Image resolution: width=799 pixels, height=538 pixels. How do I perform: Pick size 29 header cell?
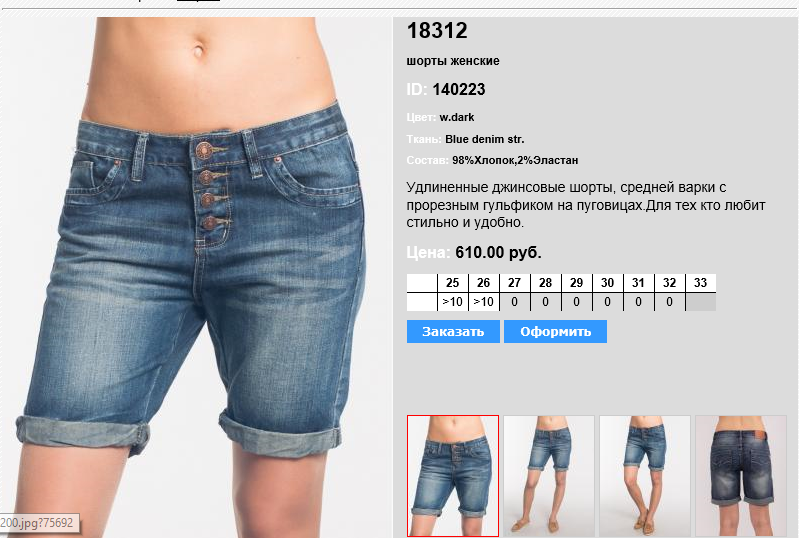[x=576, y=283]
